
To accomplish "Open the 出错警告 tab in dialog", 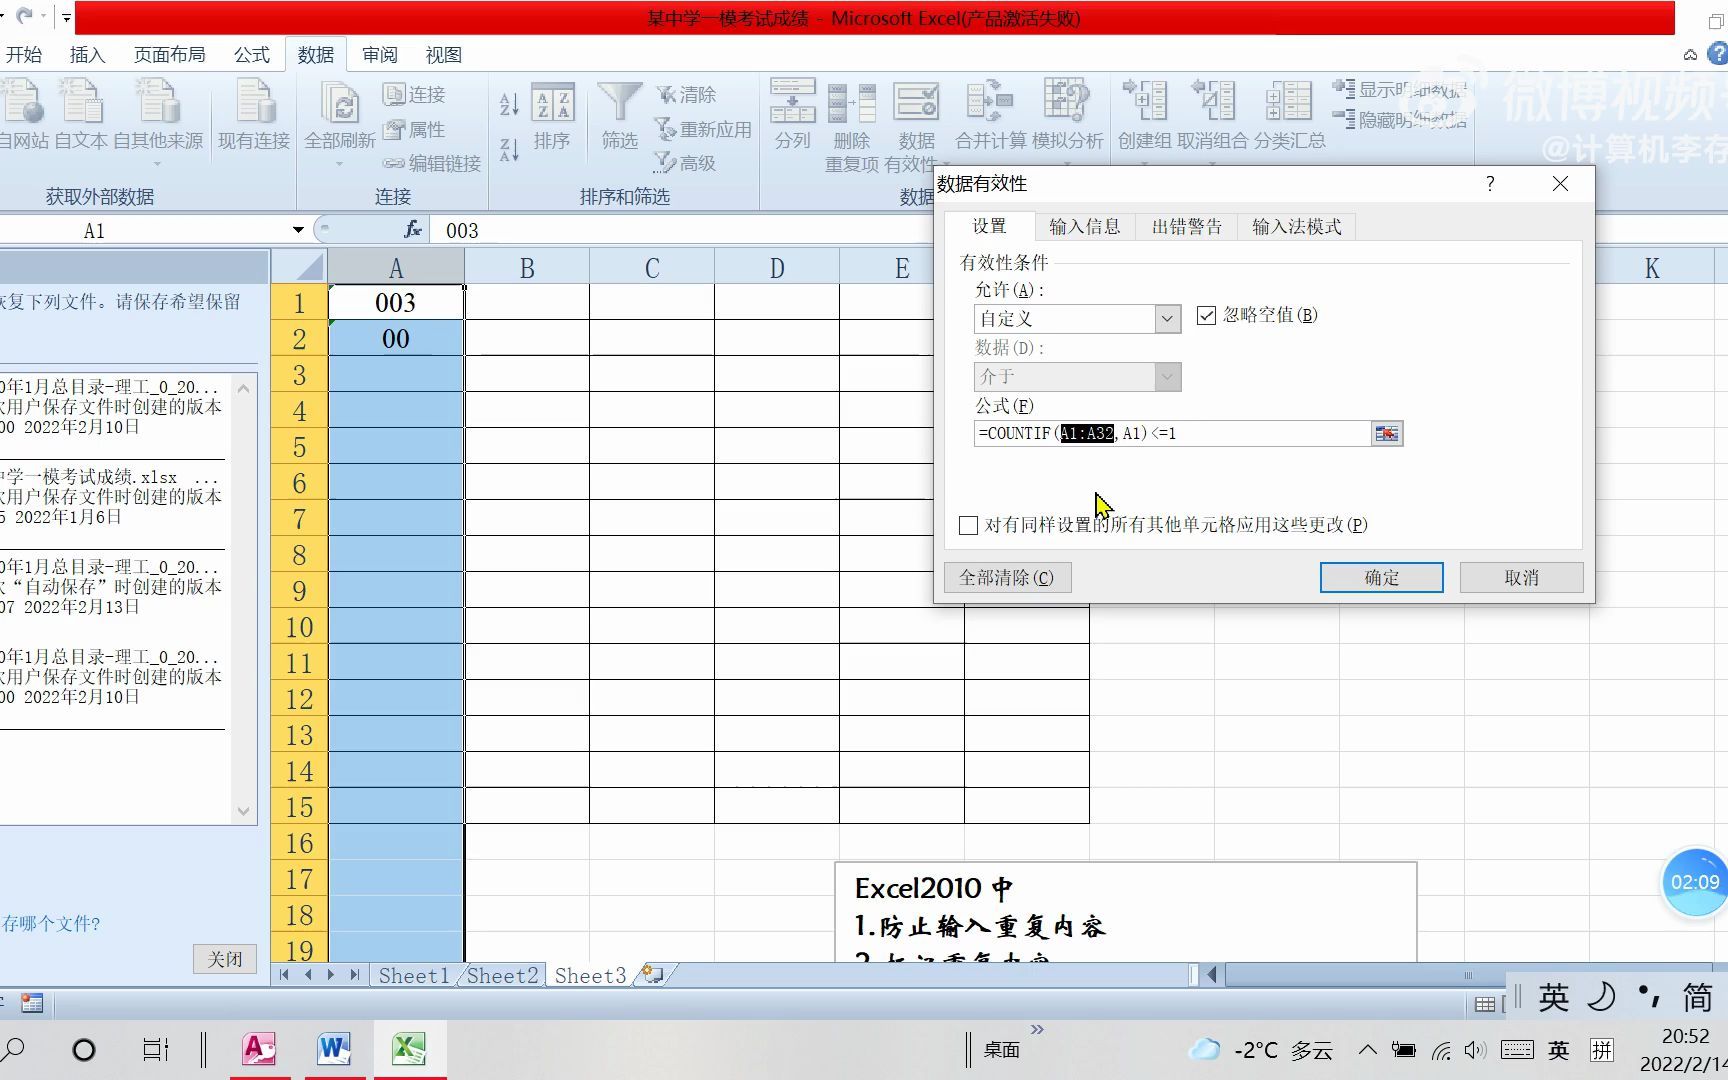I will [1186, 227].
